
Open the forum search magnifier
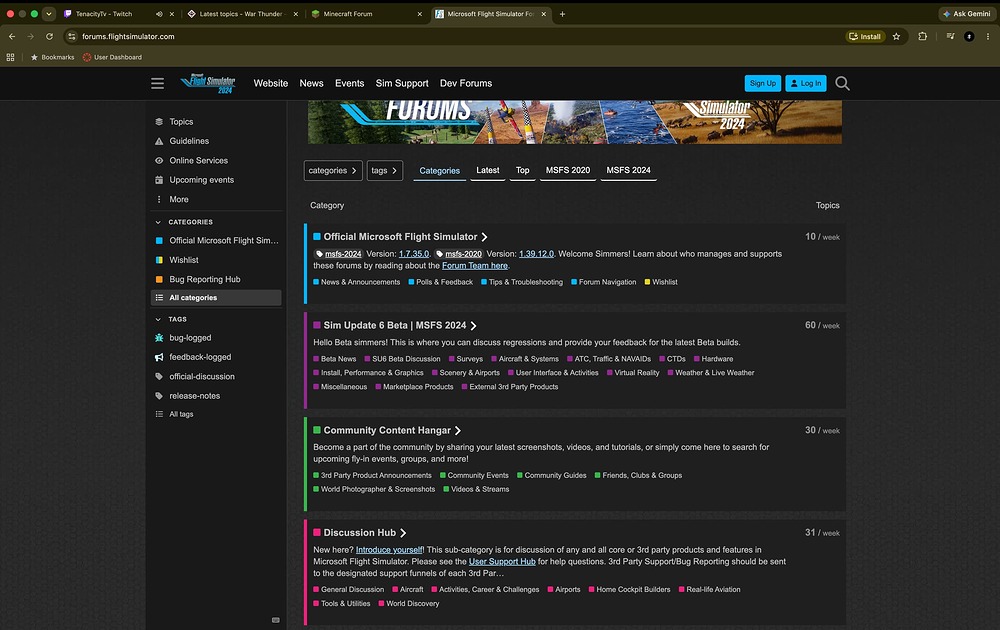[842, 84]
